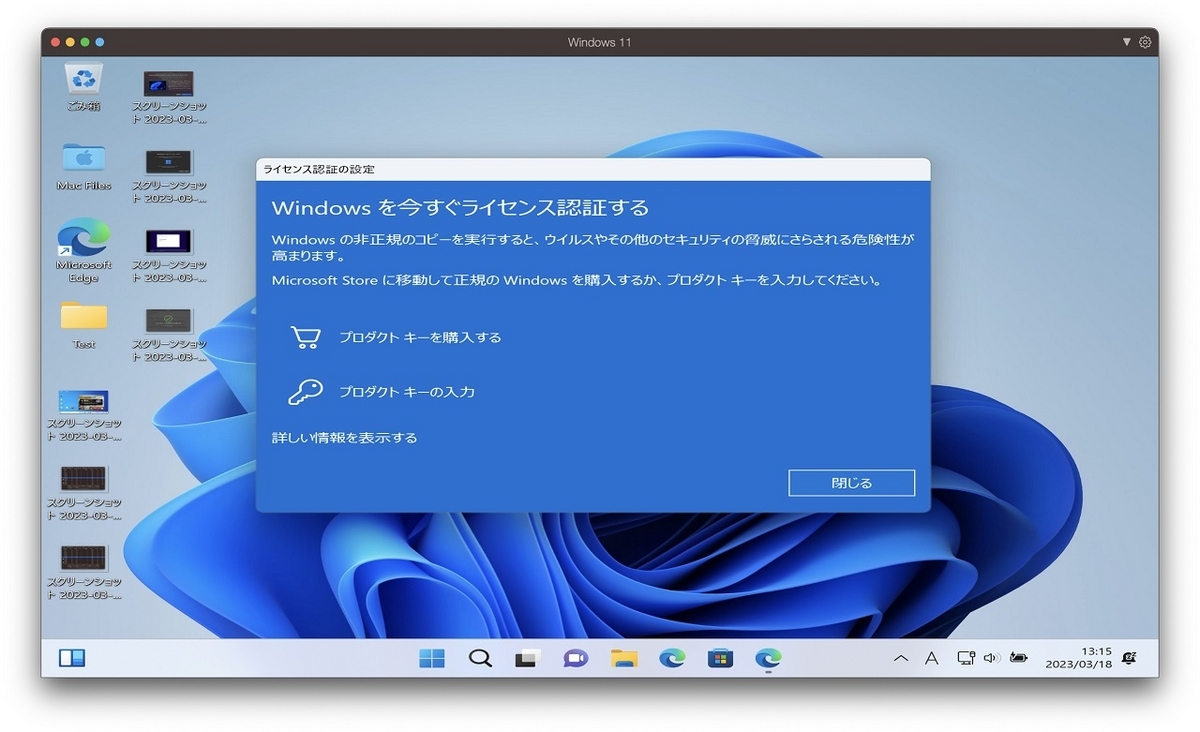Click the battery icon in the system tray
The width and height of the screenshot is (1200, 732).
[1018, 658]
